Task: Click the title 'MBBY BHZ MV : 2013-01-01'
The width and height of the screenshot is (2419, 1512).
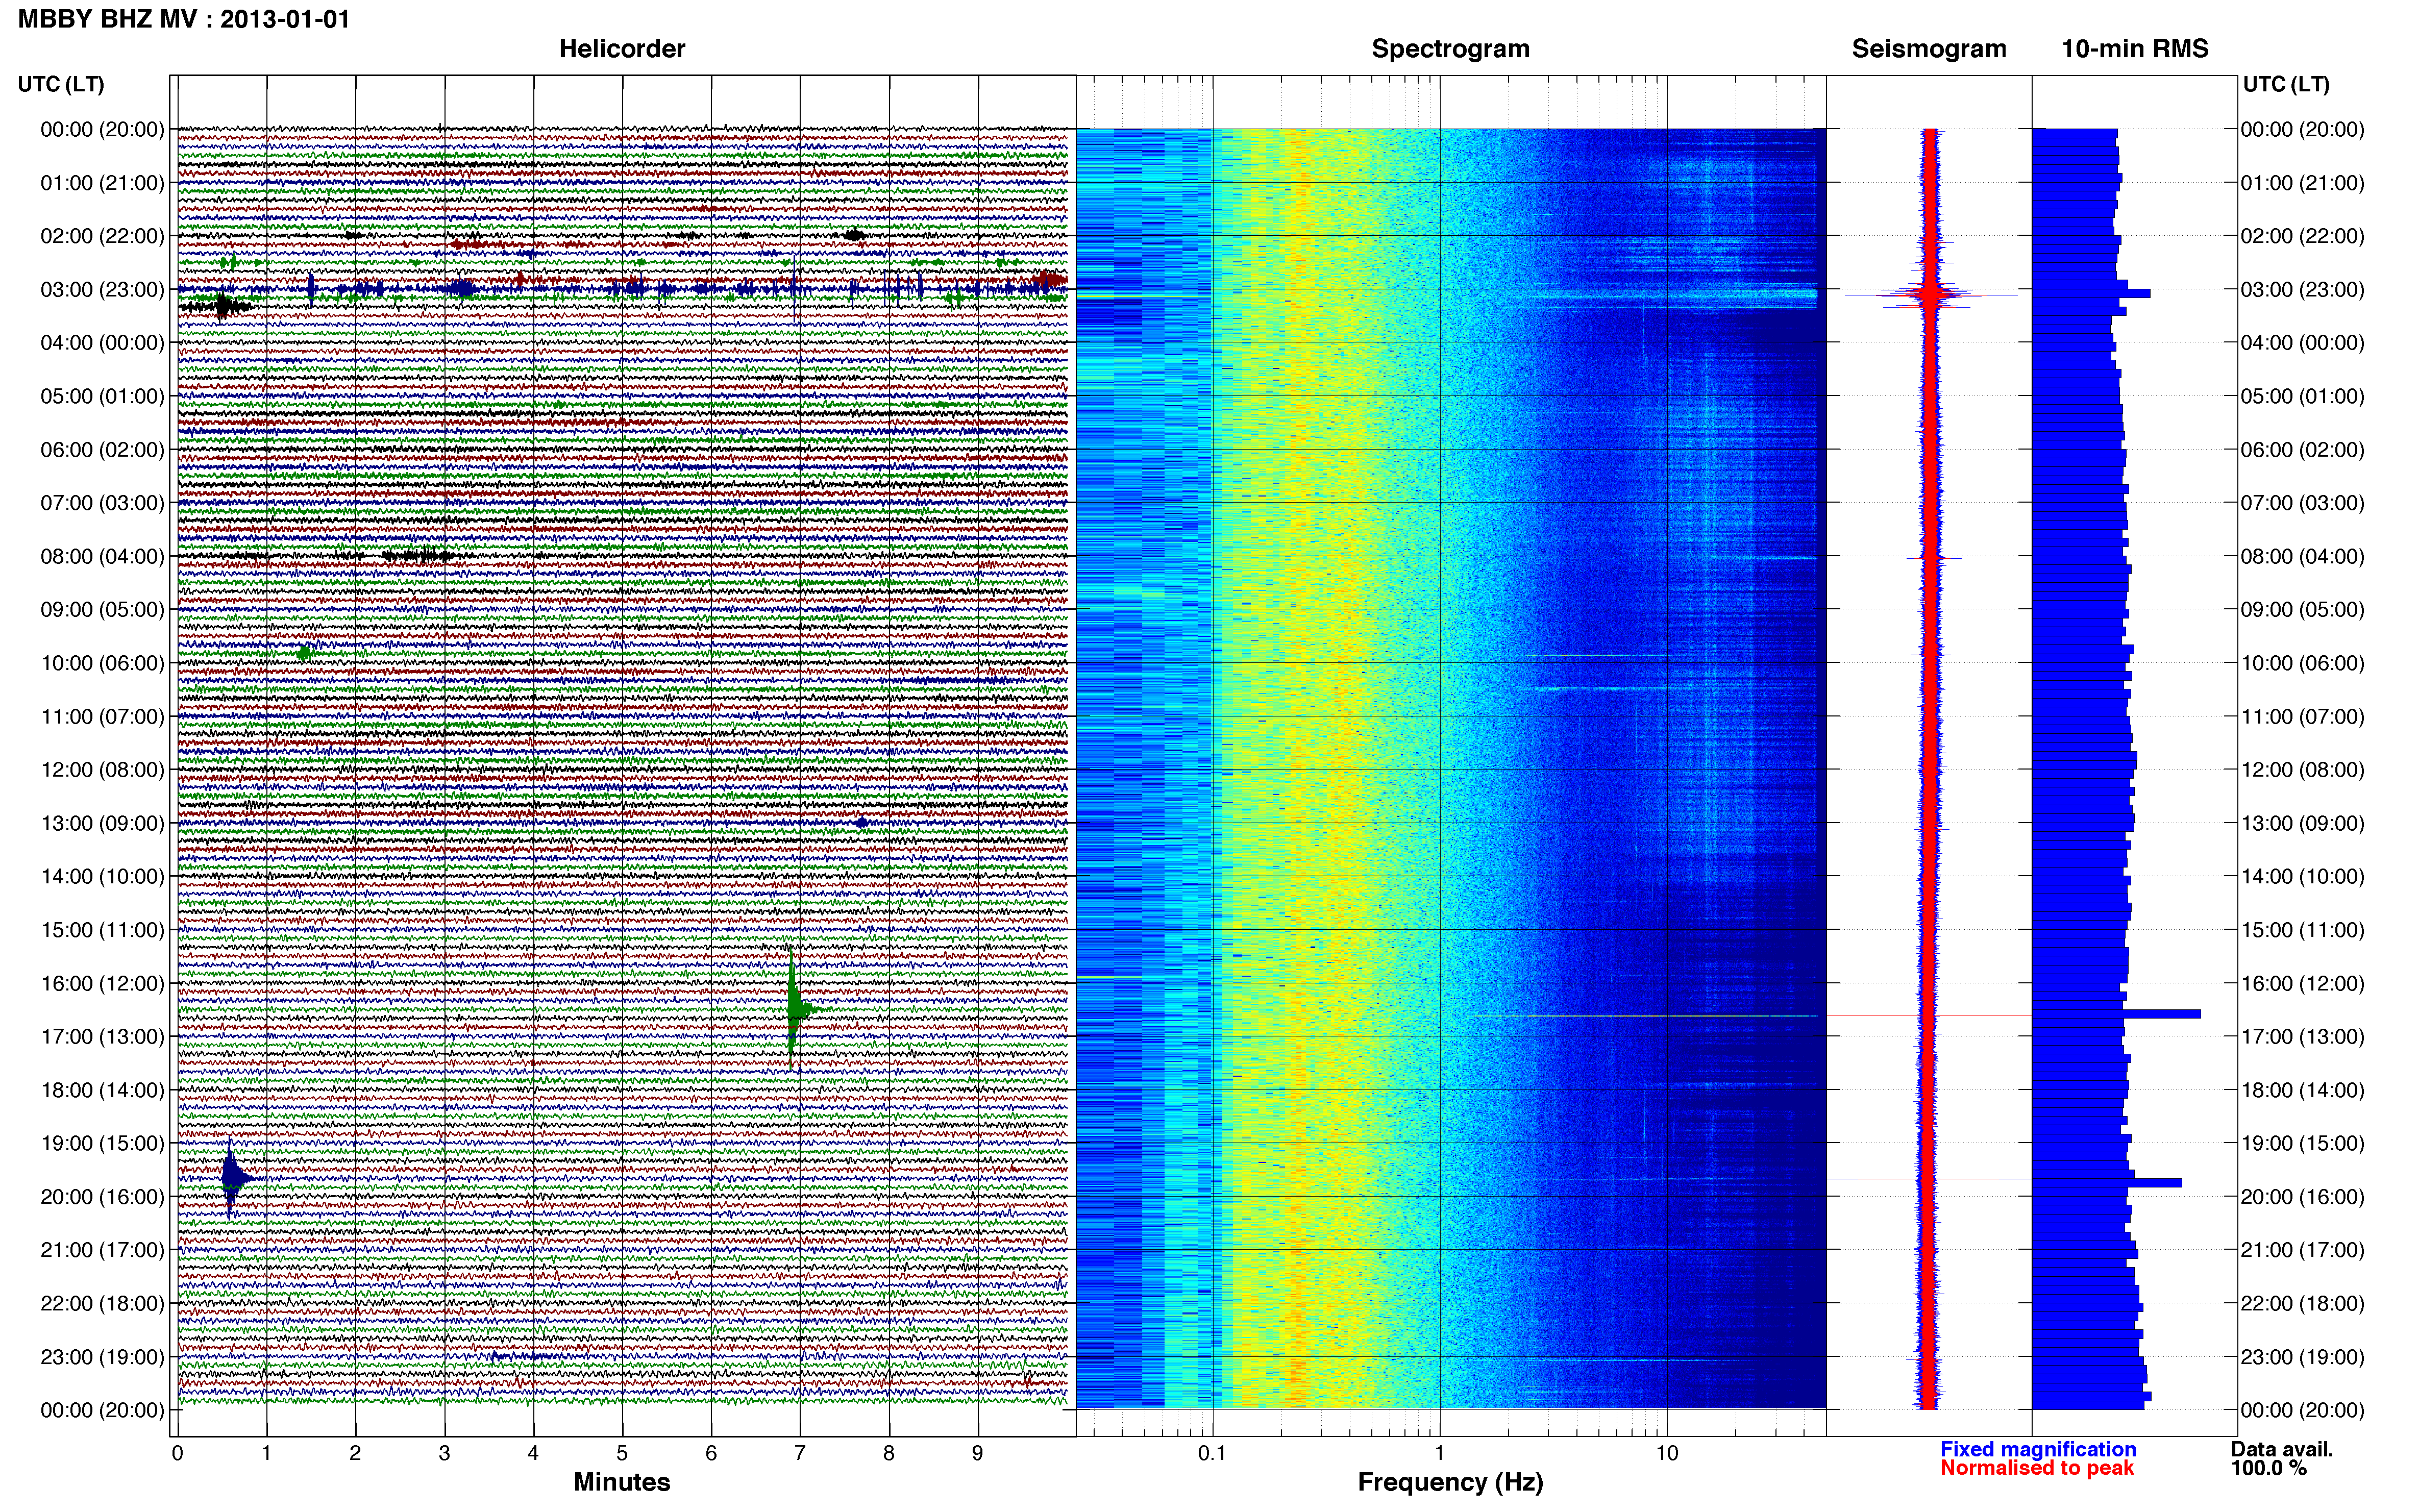Action: coord(184,19)
